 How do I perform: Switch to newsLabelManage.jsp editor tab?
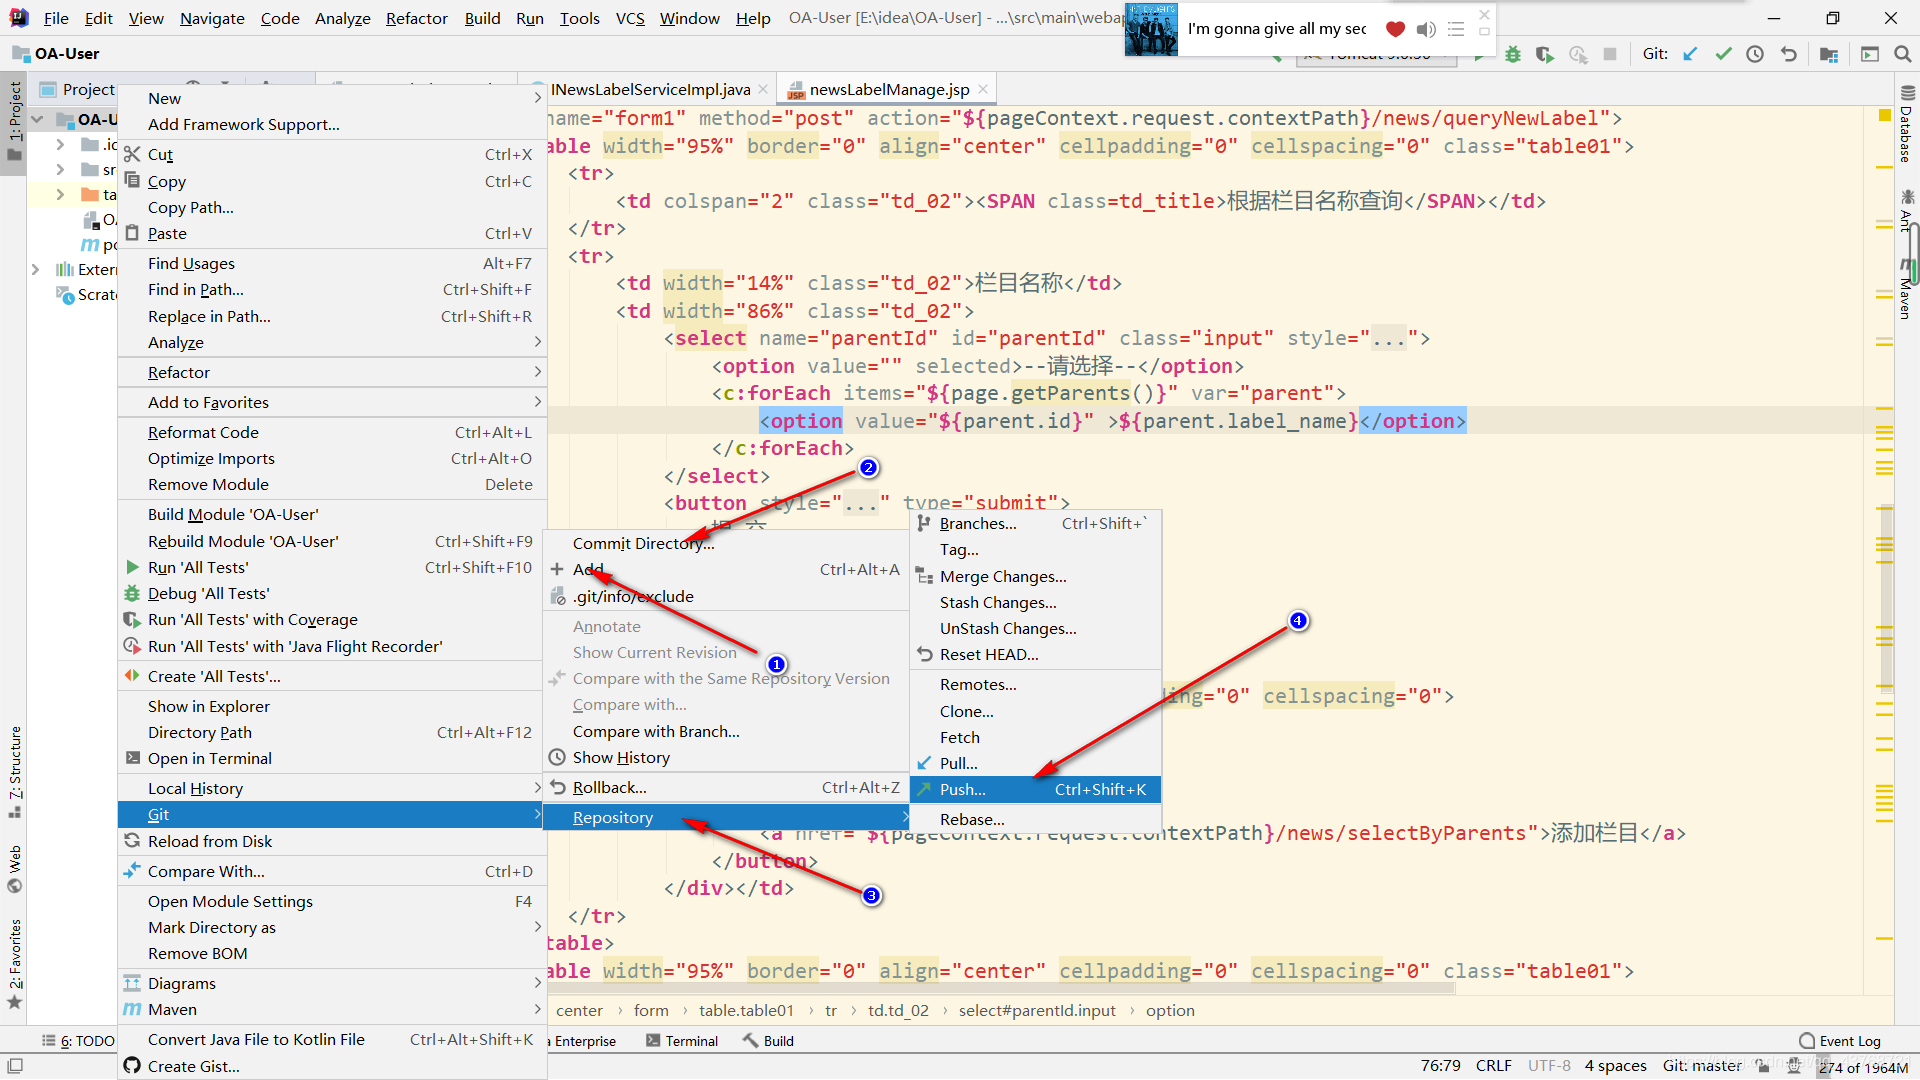[x=888, y=90]
